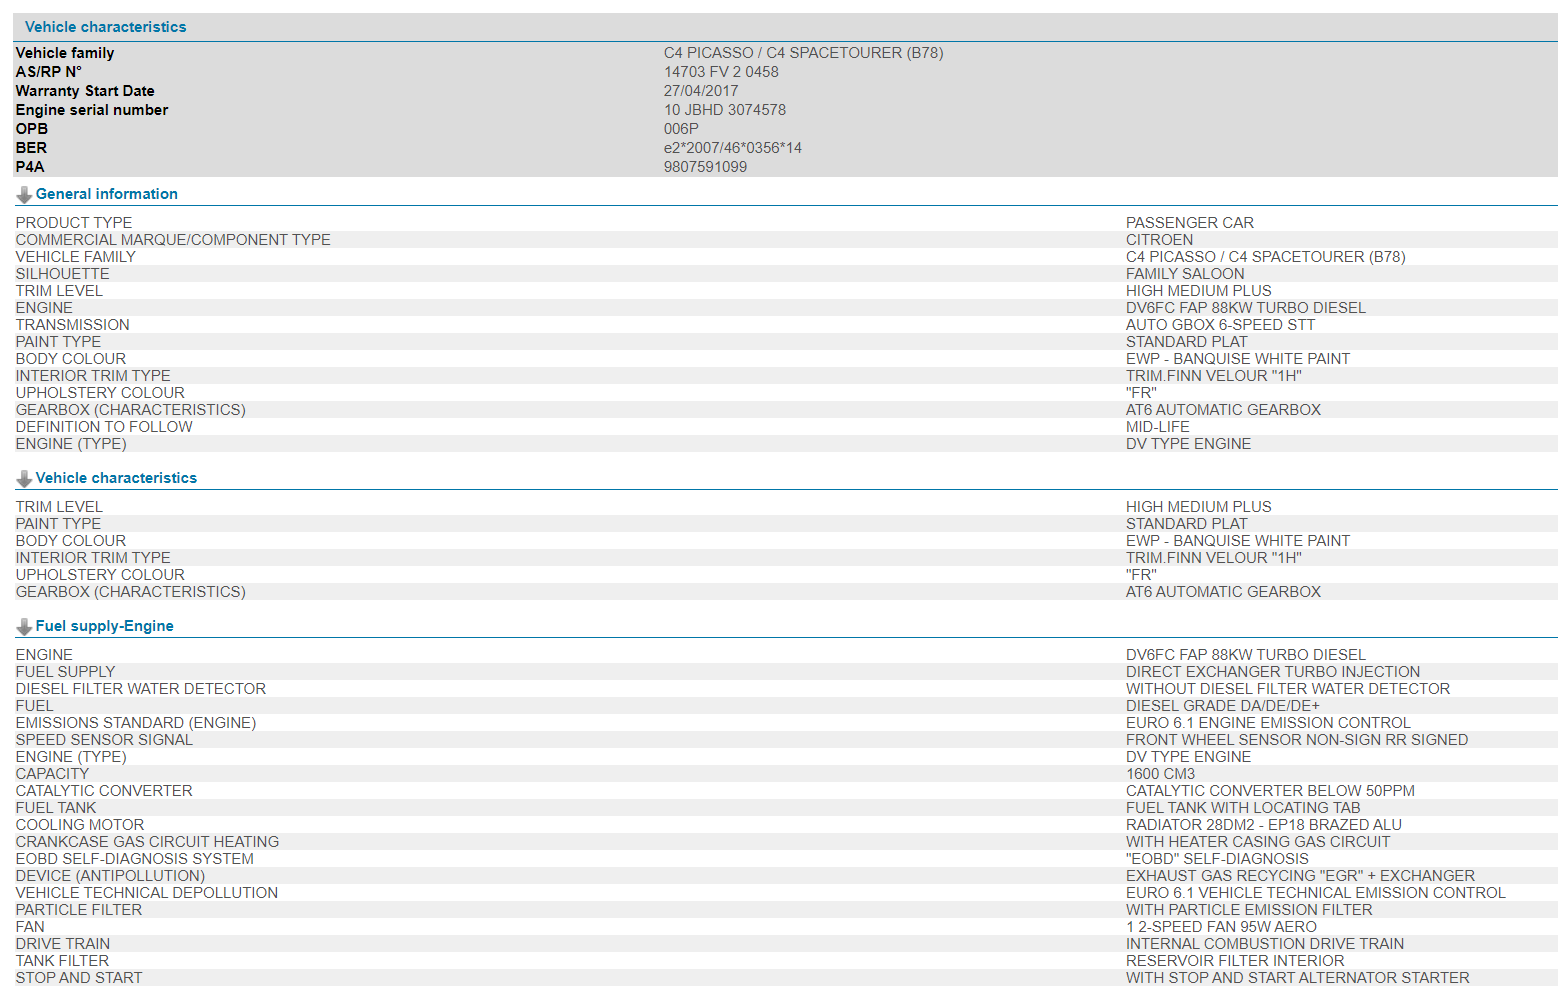Select "WITHOUT DIESEL FILTER WATER DETECTOR" value
1558x1000 pixels.
tap(1288, 689)
